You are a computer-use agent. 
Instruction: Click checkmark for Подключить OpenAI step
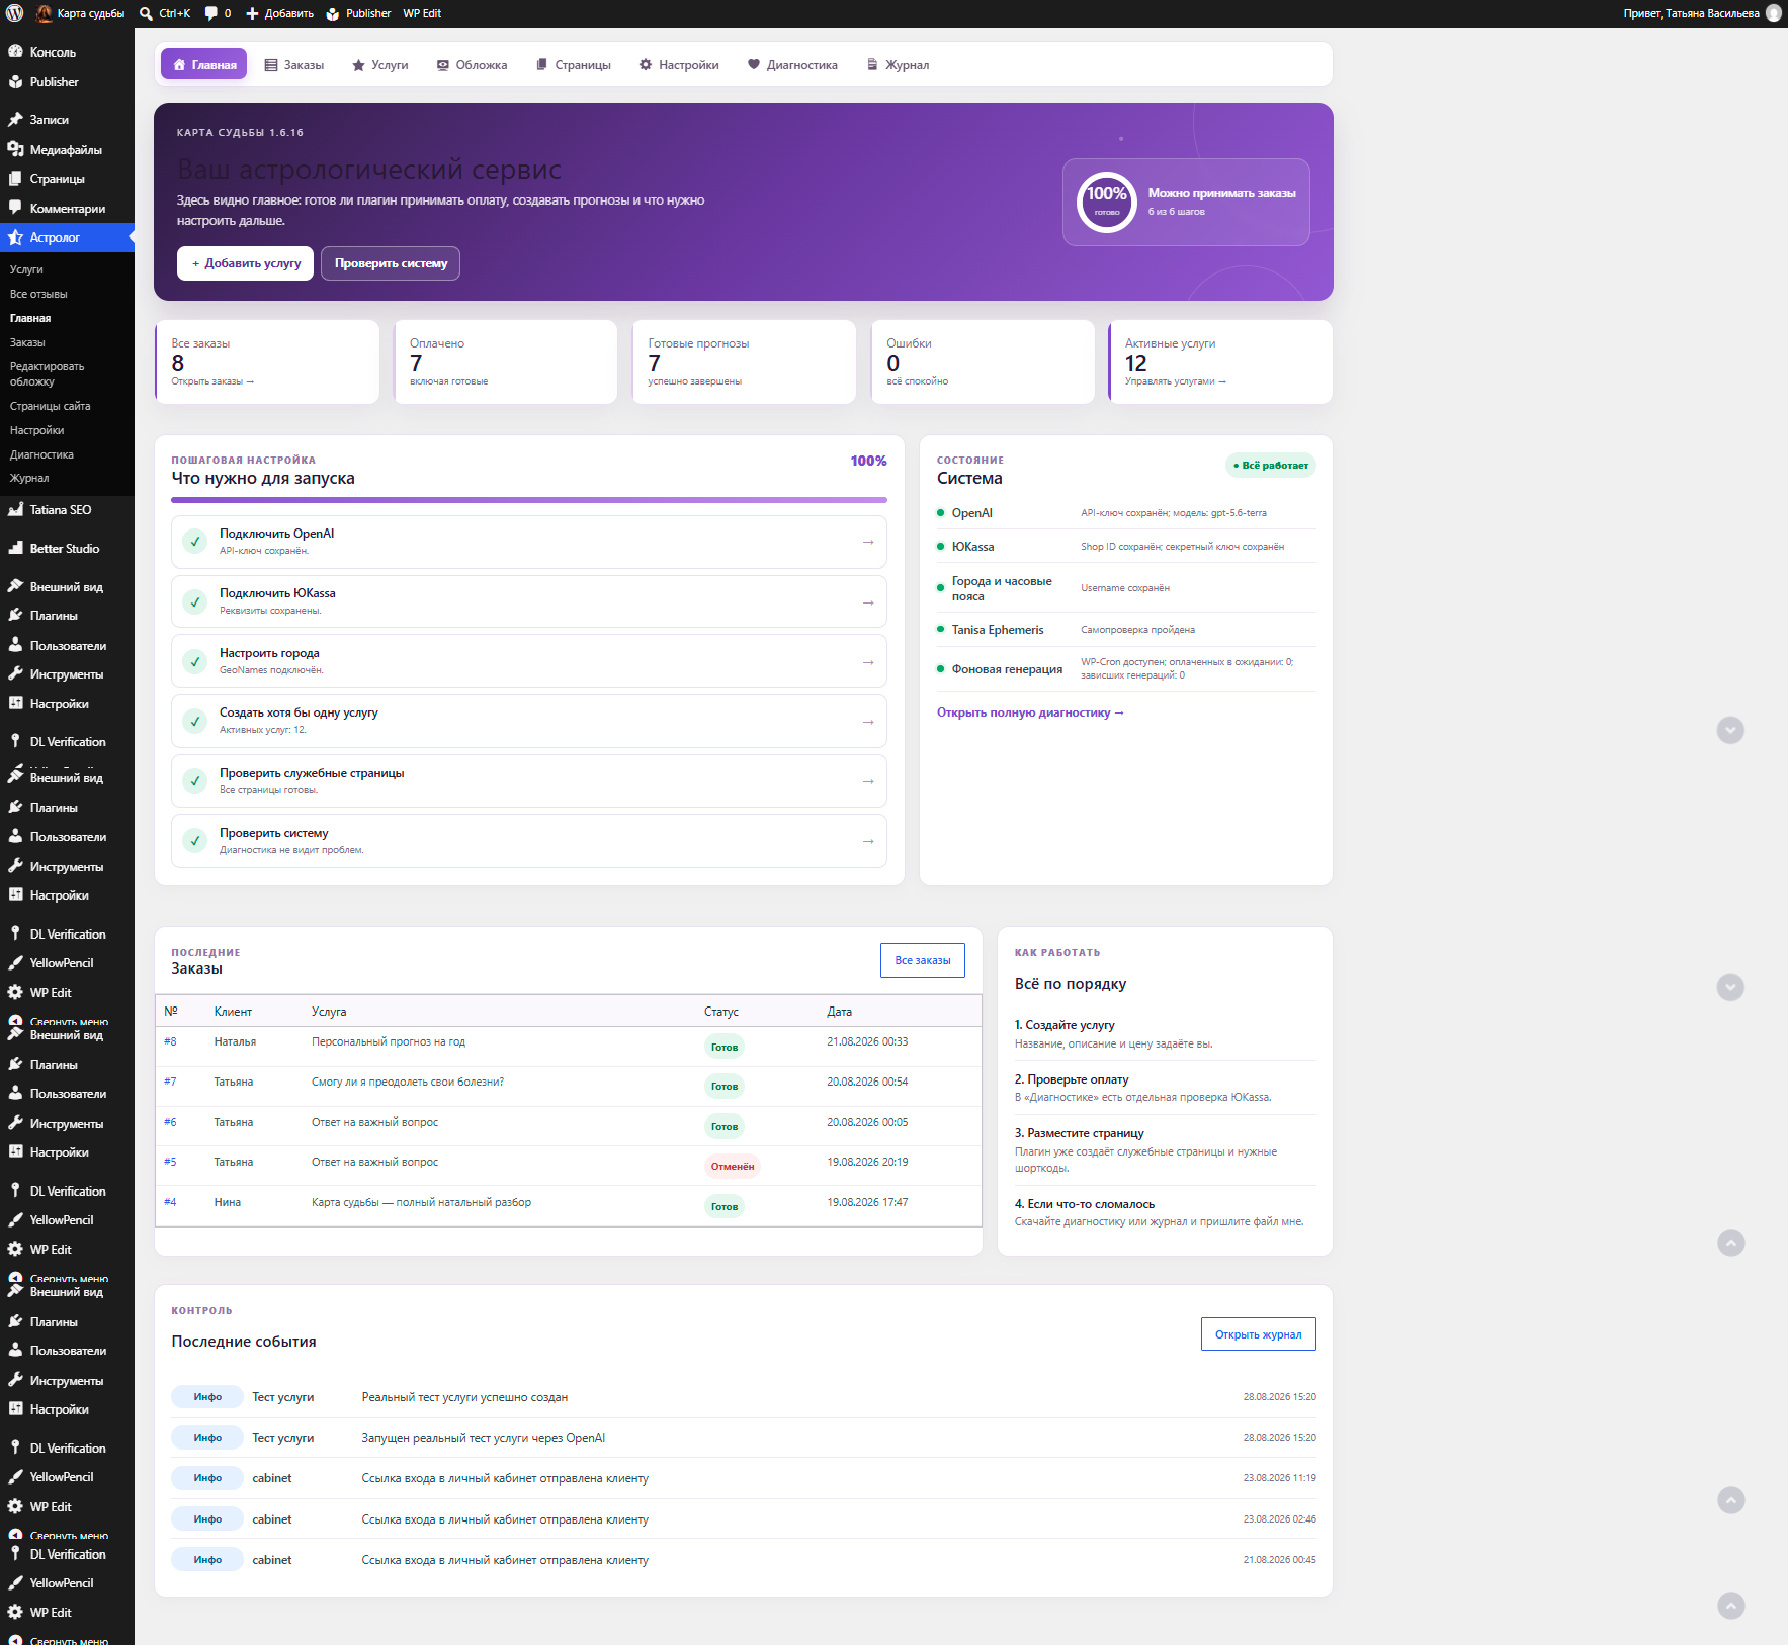(195, 541)
